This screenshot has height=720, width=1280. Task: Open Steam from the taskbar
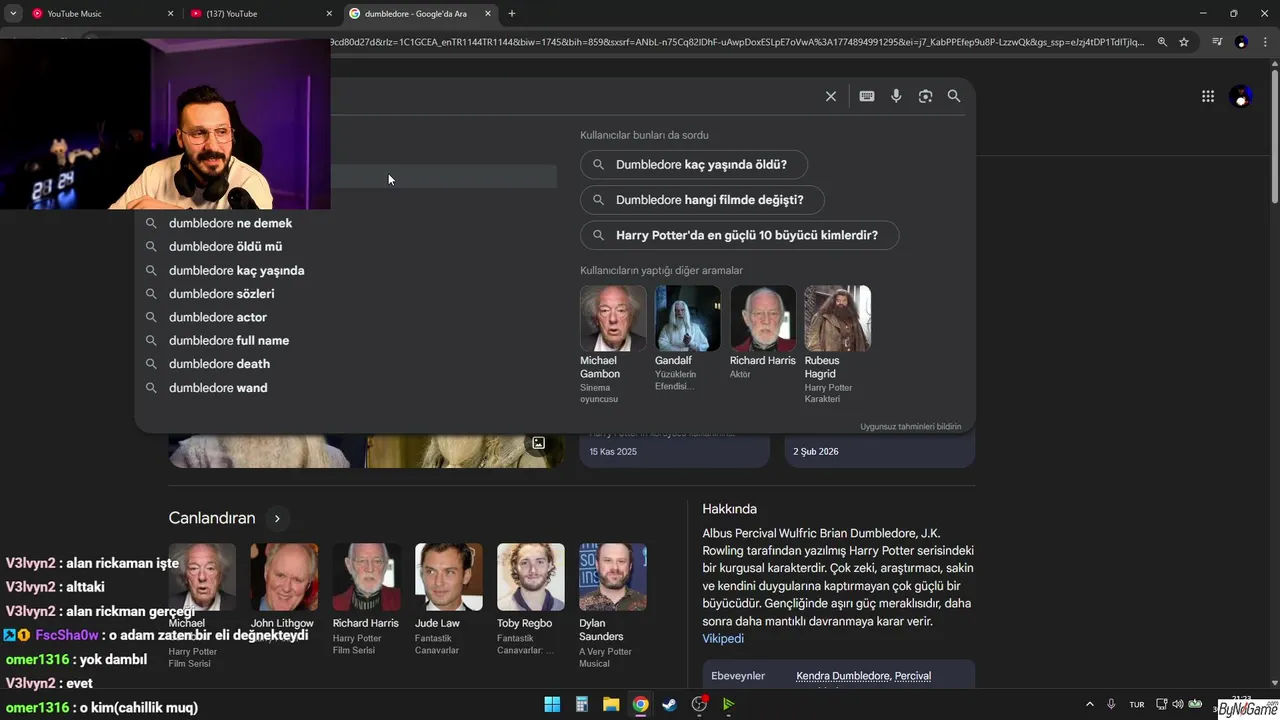670,704
